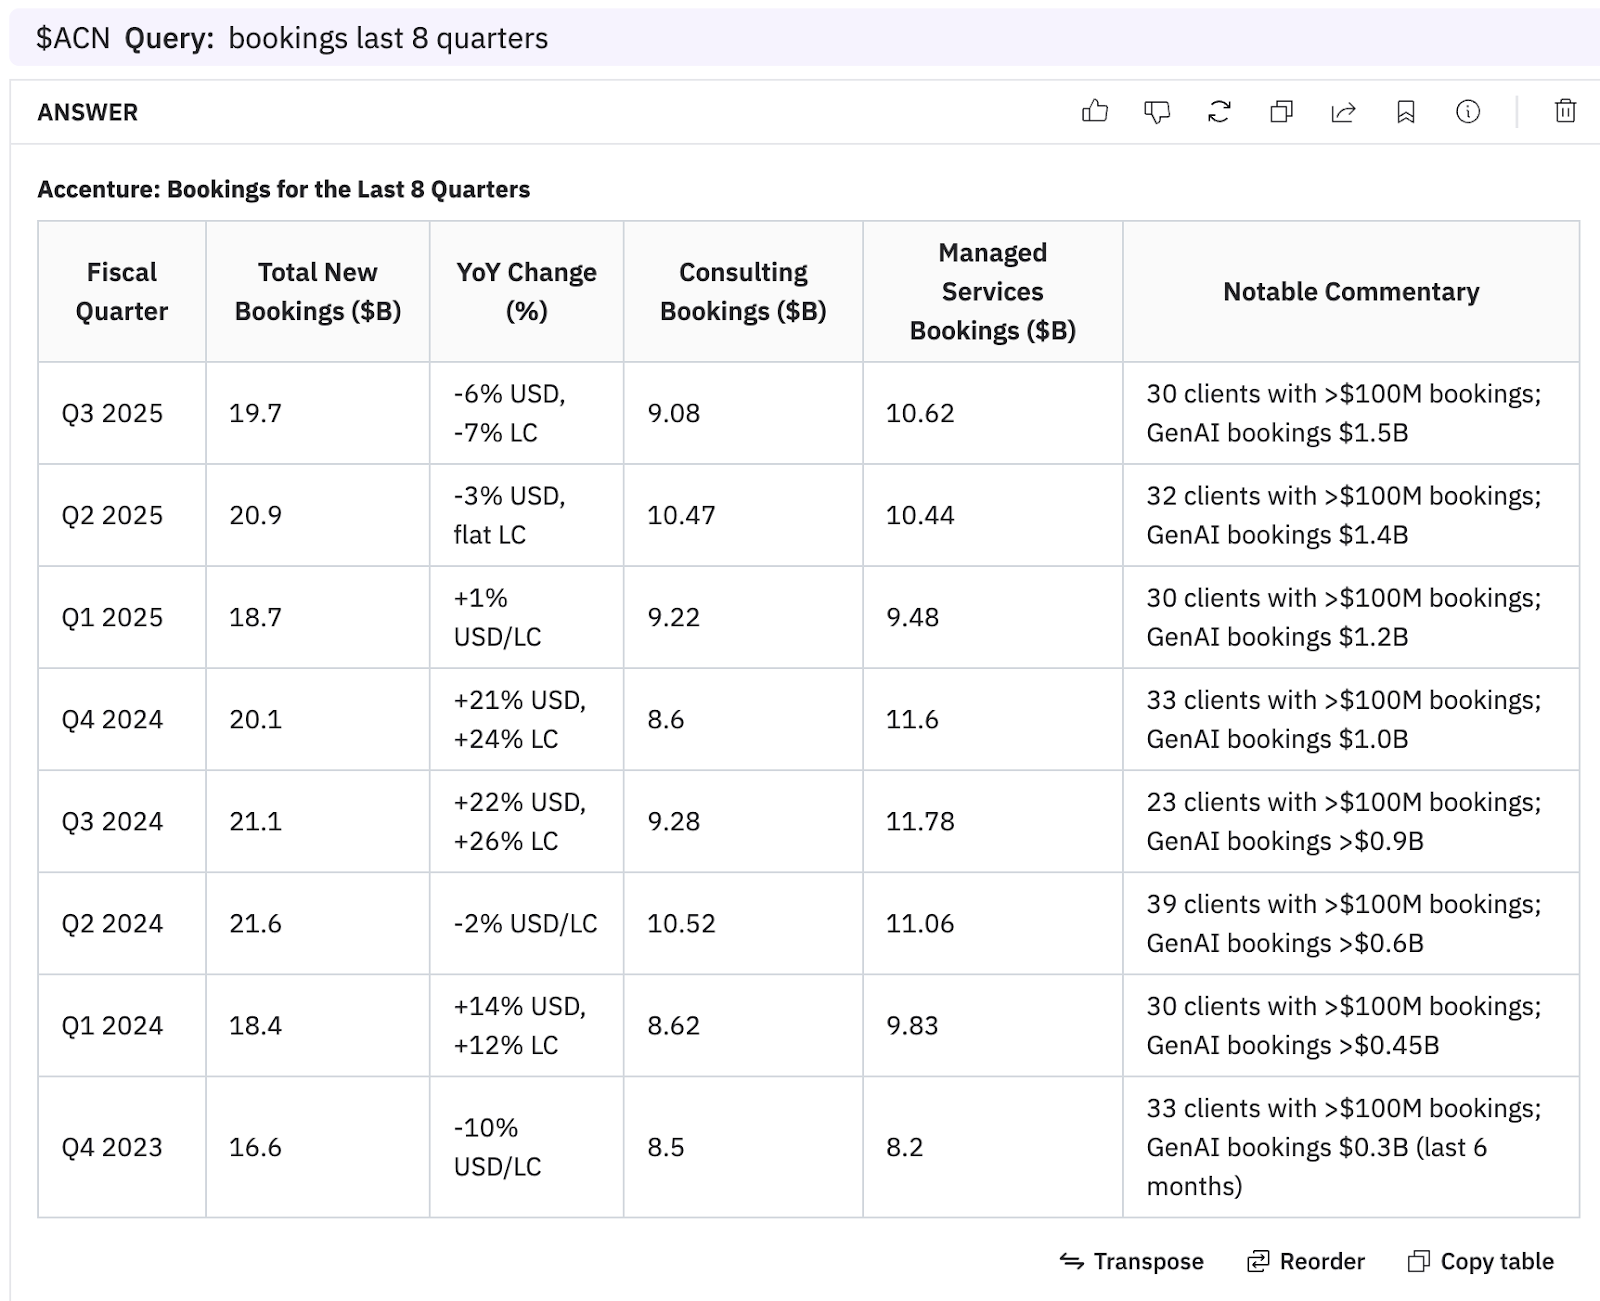Delete the answer with trash icon
Screen dimensions: 1600x1301
[1565, 112]
